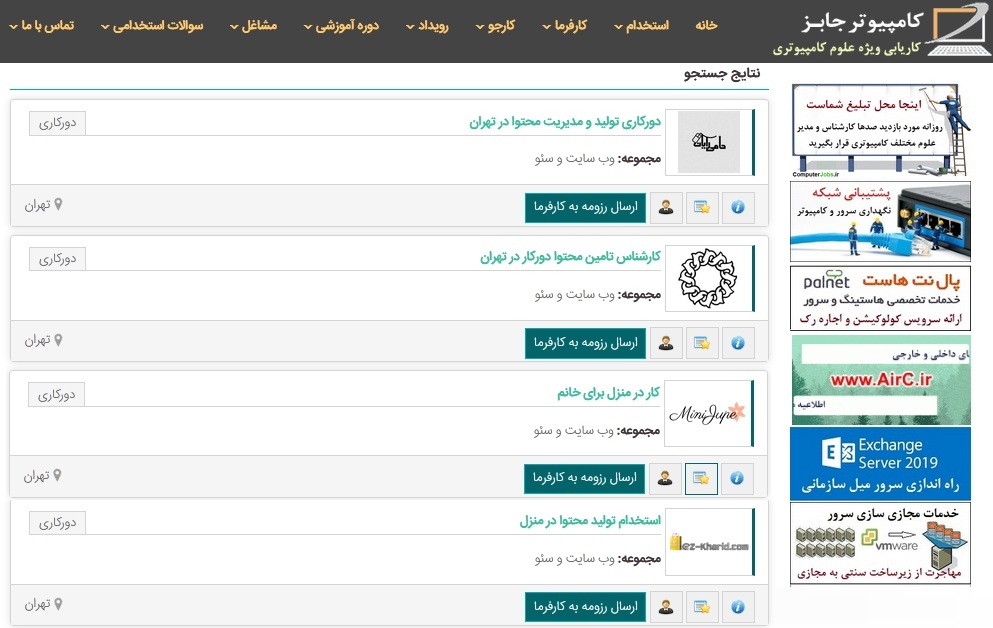Click info icon for کارشناس تامین محتوا job
Viewport: 993px width, 628px height.
(738, 343)
